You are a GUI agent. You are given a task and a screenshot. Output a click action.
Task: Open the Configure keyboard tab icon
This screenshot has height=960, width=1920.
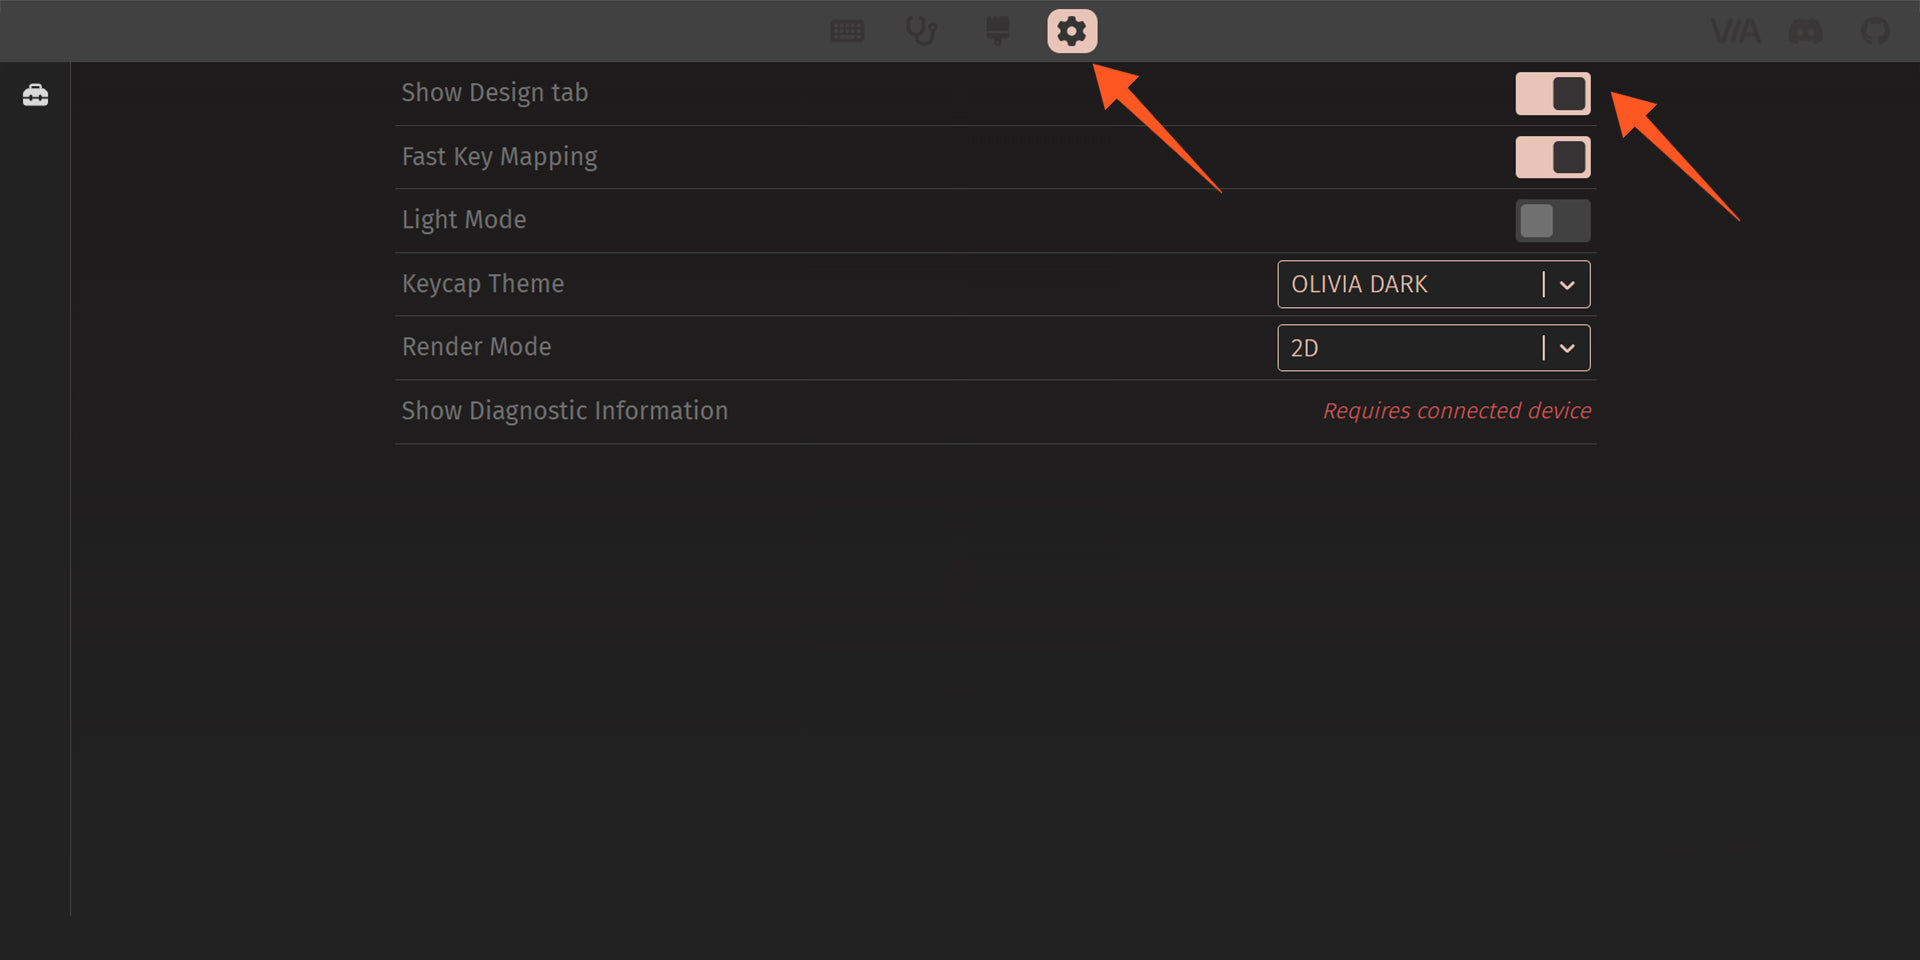click(847, 31)
